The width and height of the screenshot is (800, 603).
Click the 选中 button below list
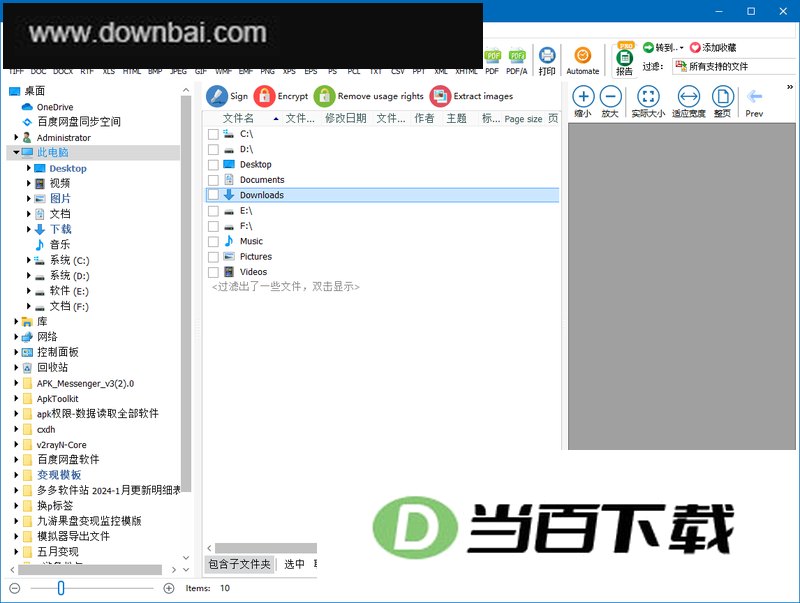(x=294, y=564)
